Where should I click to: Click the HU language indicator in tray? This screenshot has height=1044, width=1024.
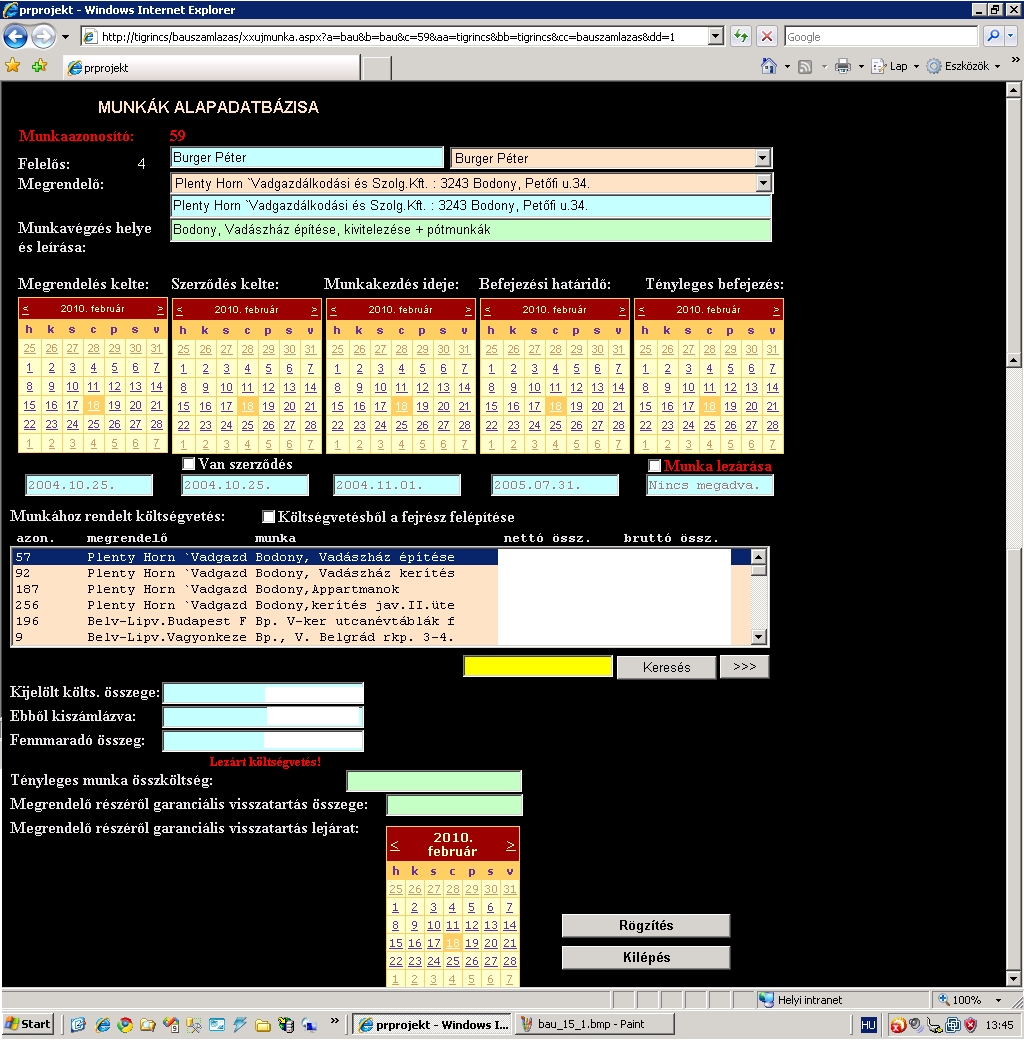[868, 1025]
